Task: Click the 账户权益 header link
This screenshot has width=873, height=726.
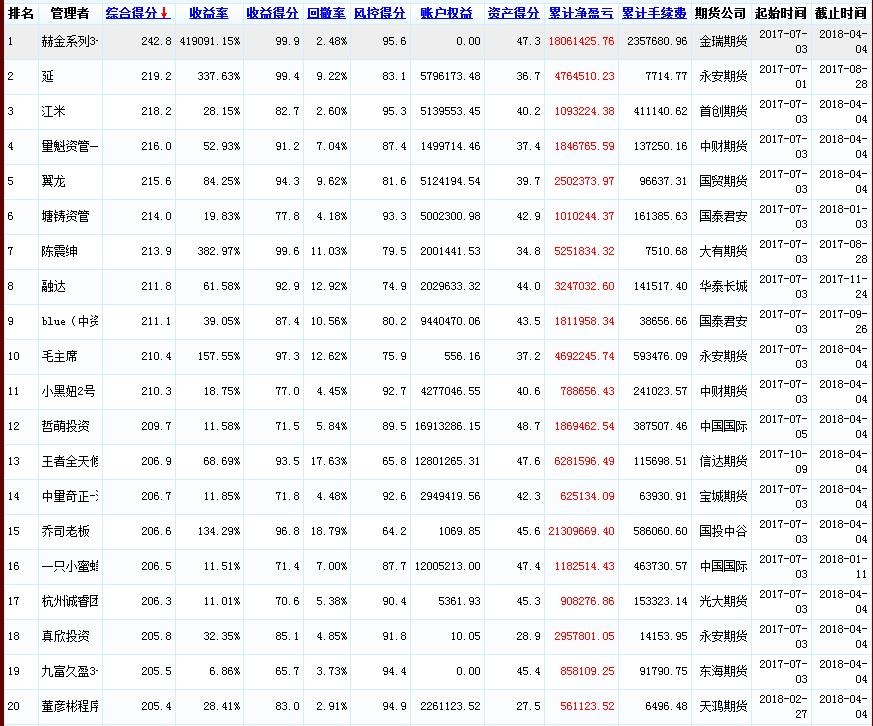Action: click(446, 14)
